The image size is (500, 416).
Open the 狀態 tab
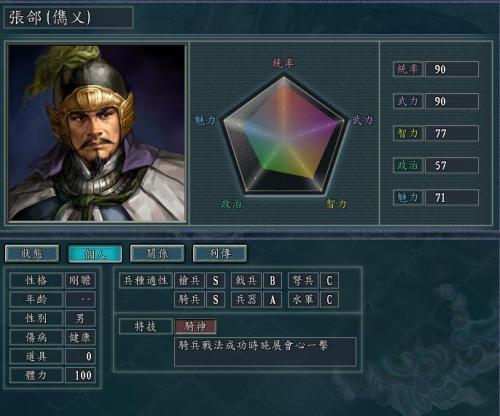click(x=32, y=254)
